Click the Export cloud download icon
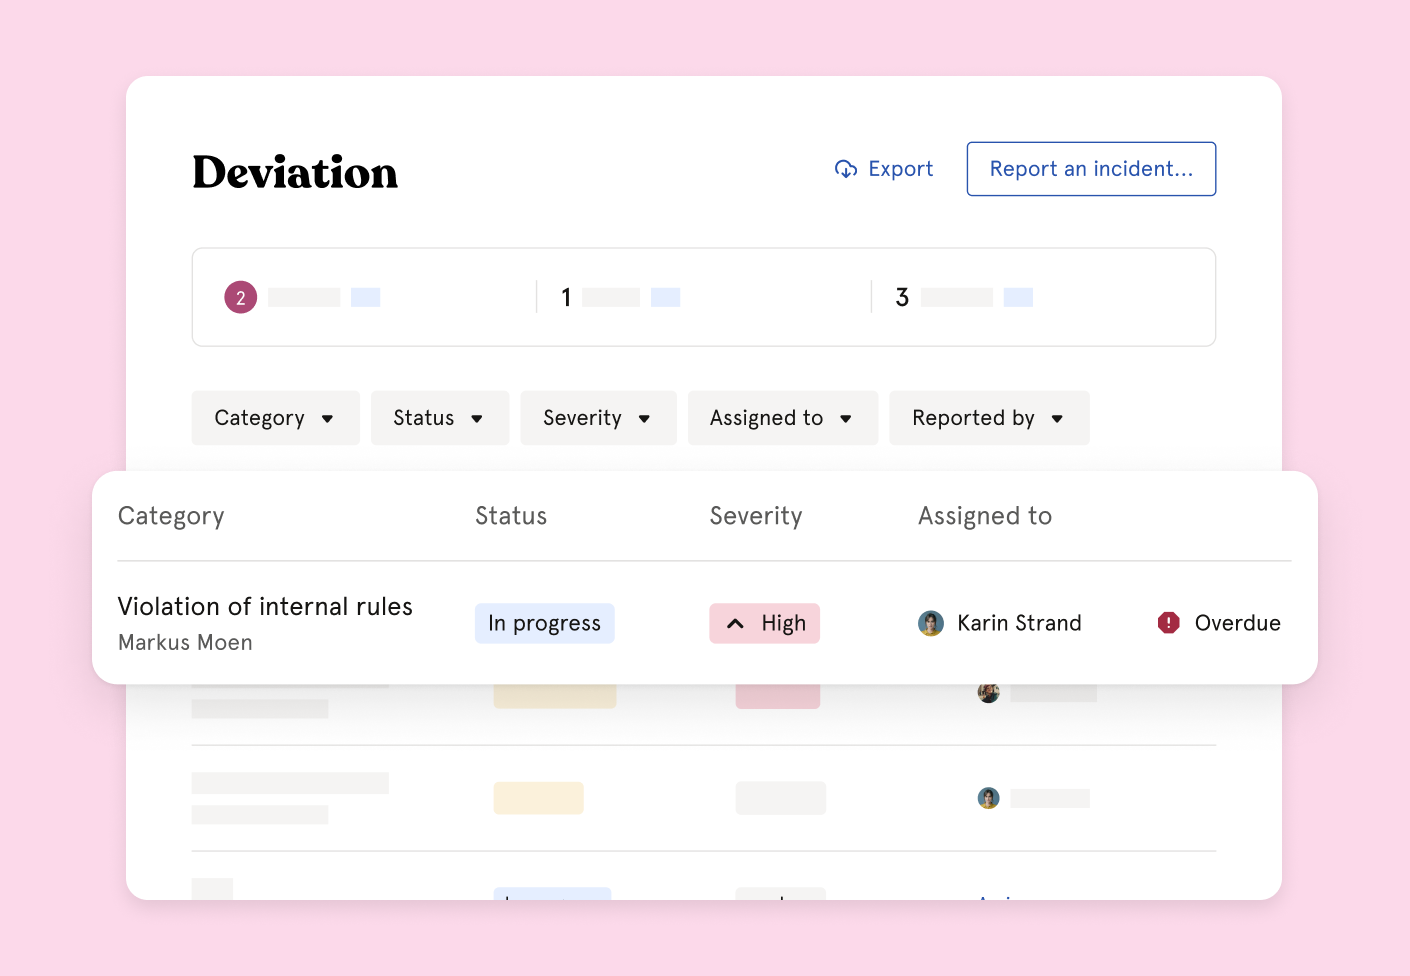Image resolution: width=1410 pixels, height=976 pixels. pos(846,169)
